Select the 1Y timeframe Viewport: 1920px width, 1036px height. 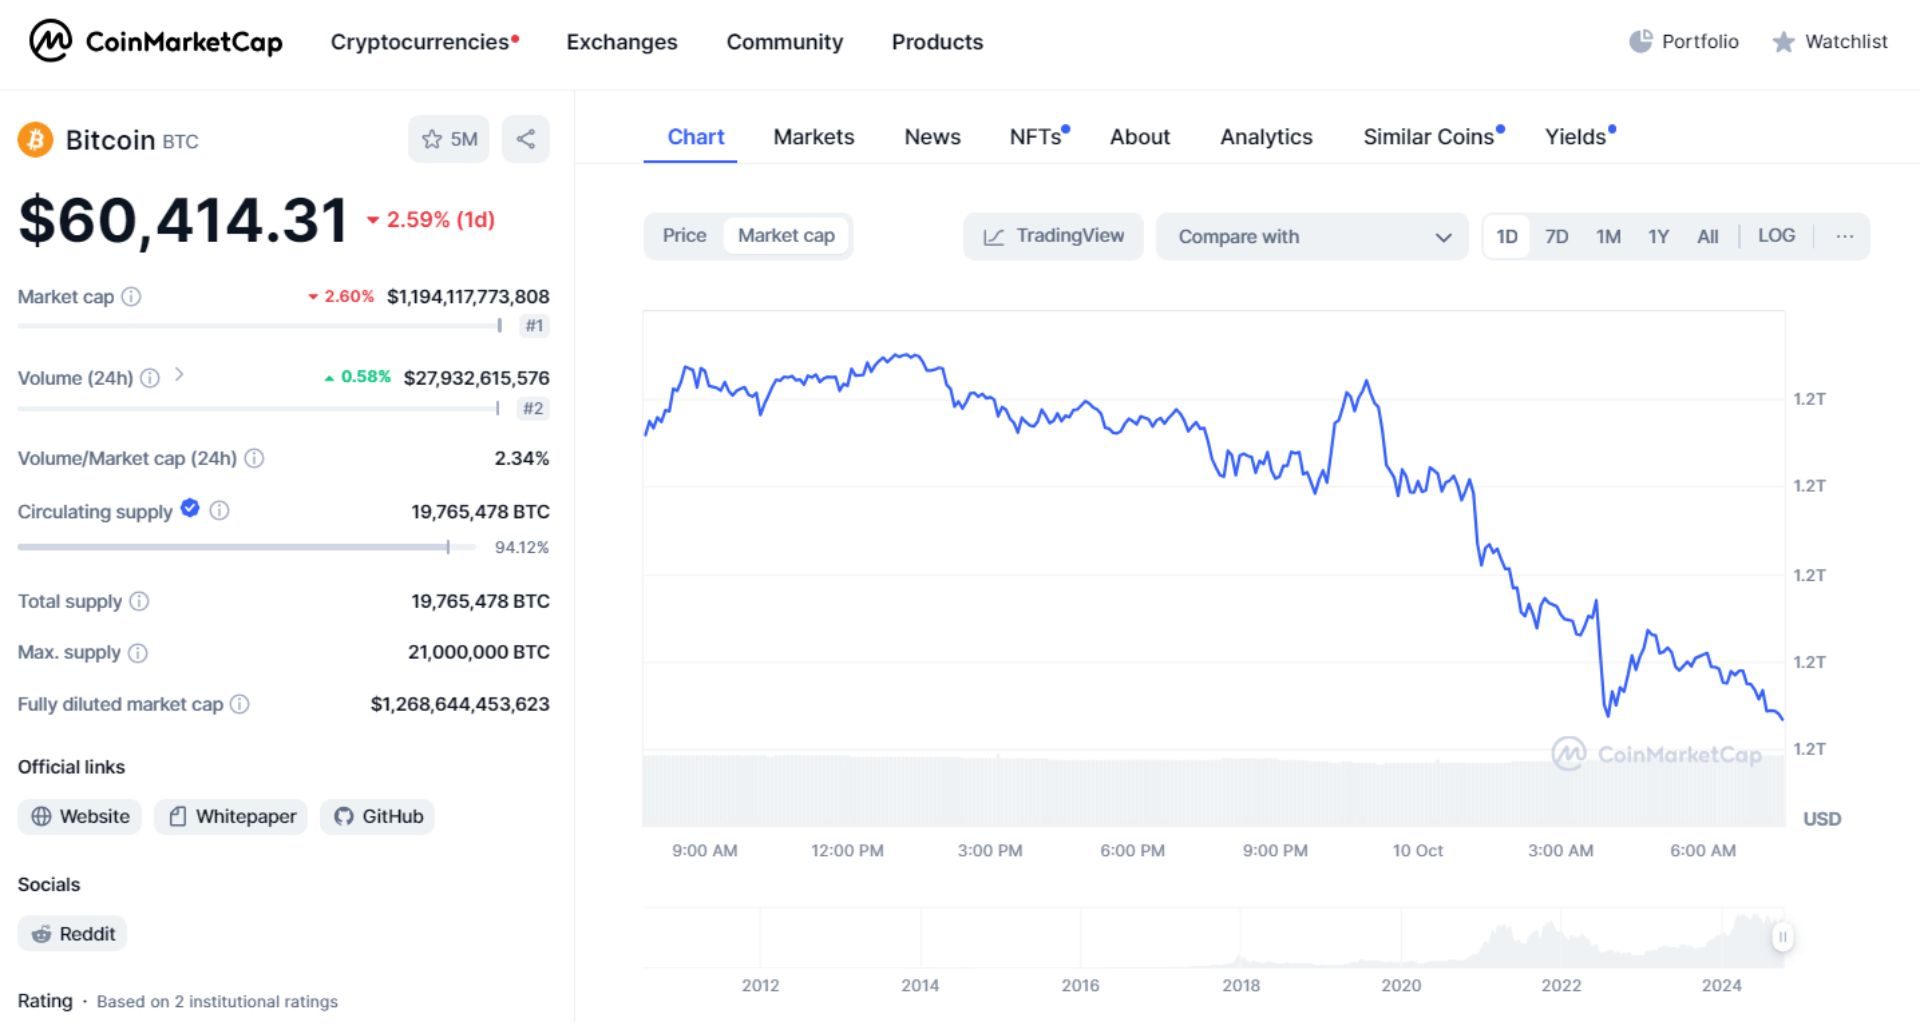(x=1657, y=236)
